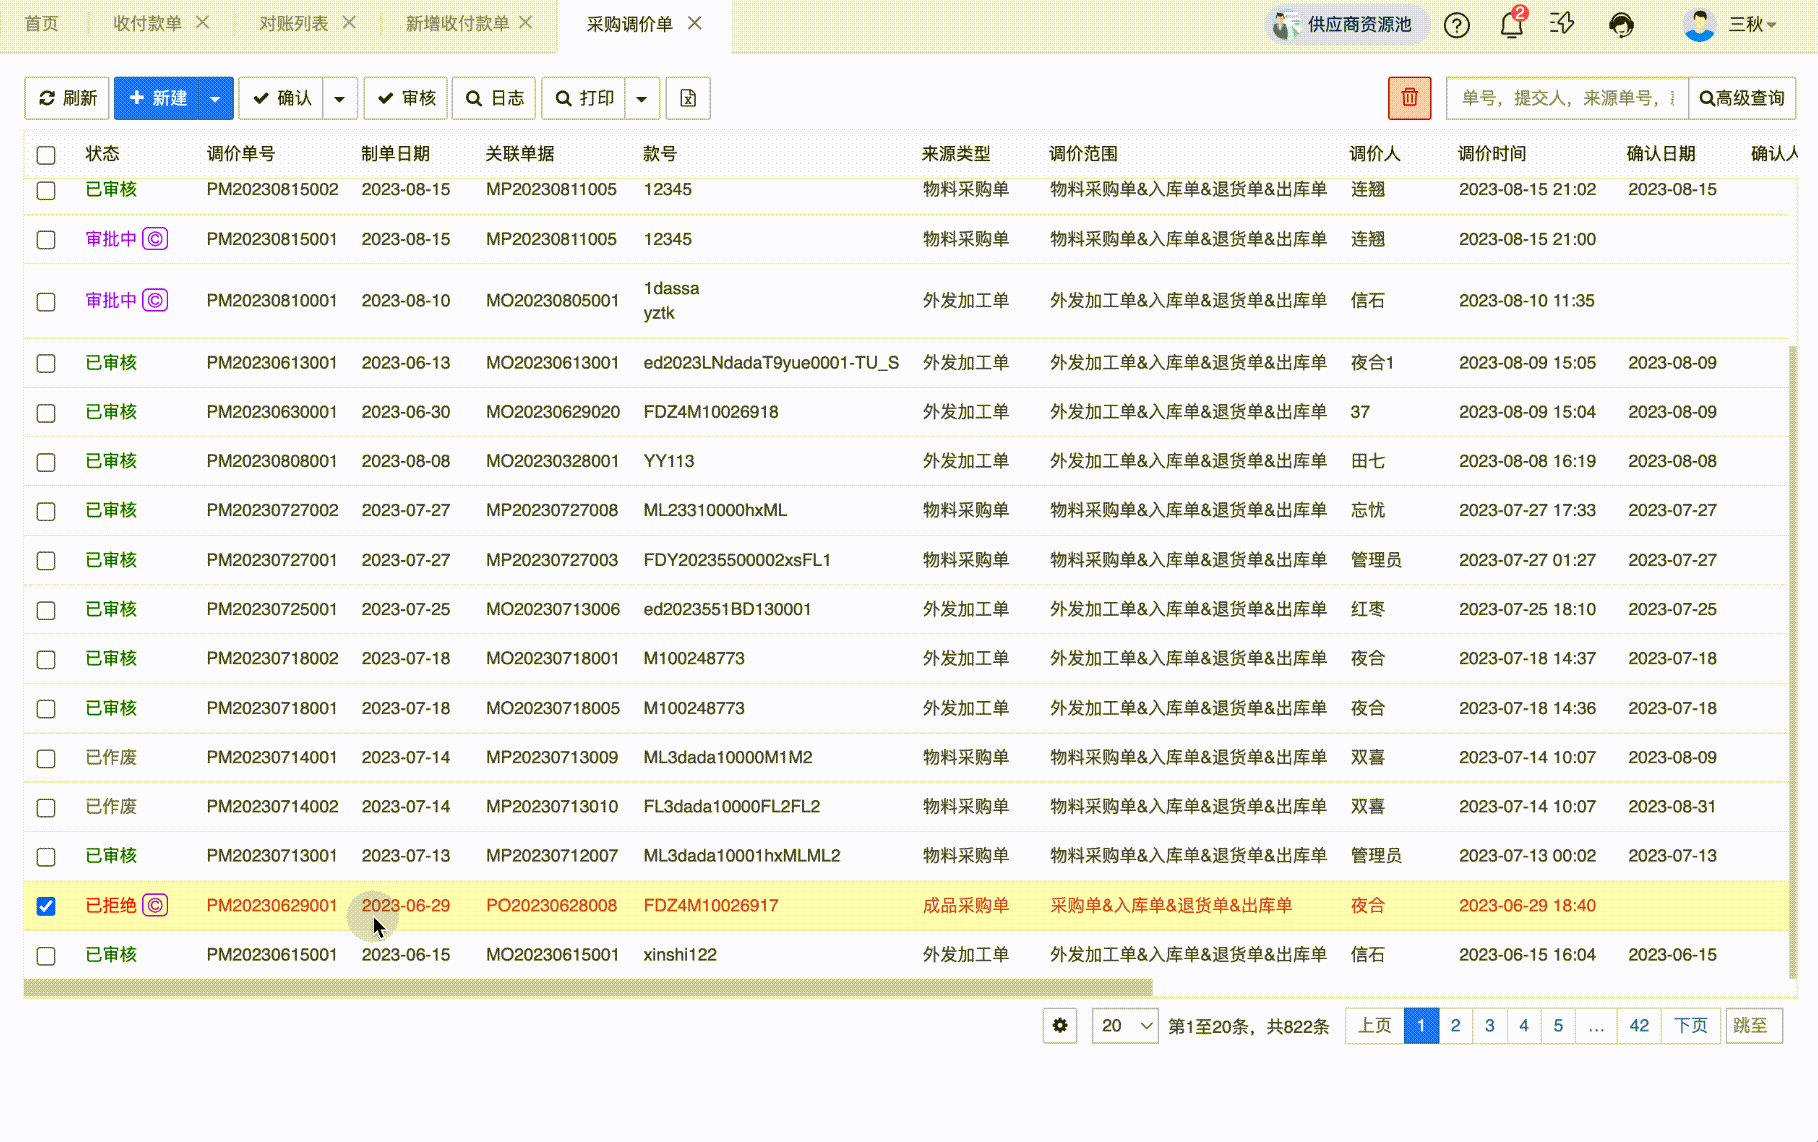The height and width of the screenshot is (1142, 1818).
Task: Open the help question mark icon
Action: 1456,25
